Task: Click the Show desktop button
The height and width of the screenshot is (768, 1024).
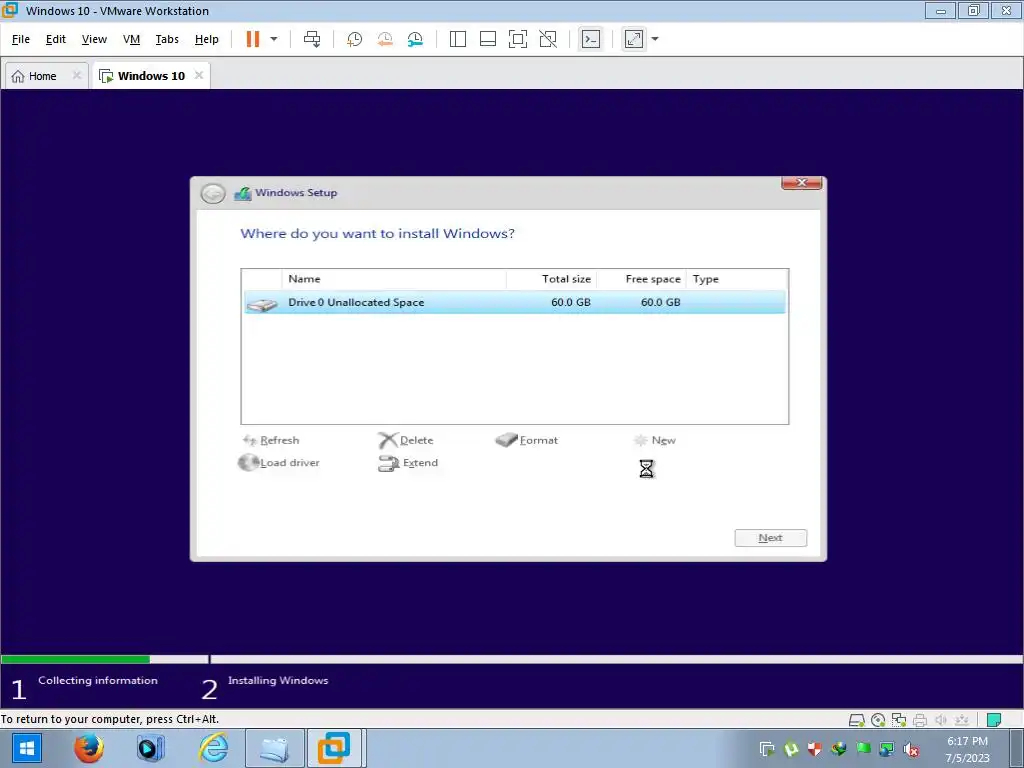Action: click(x=1017, y=748)
